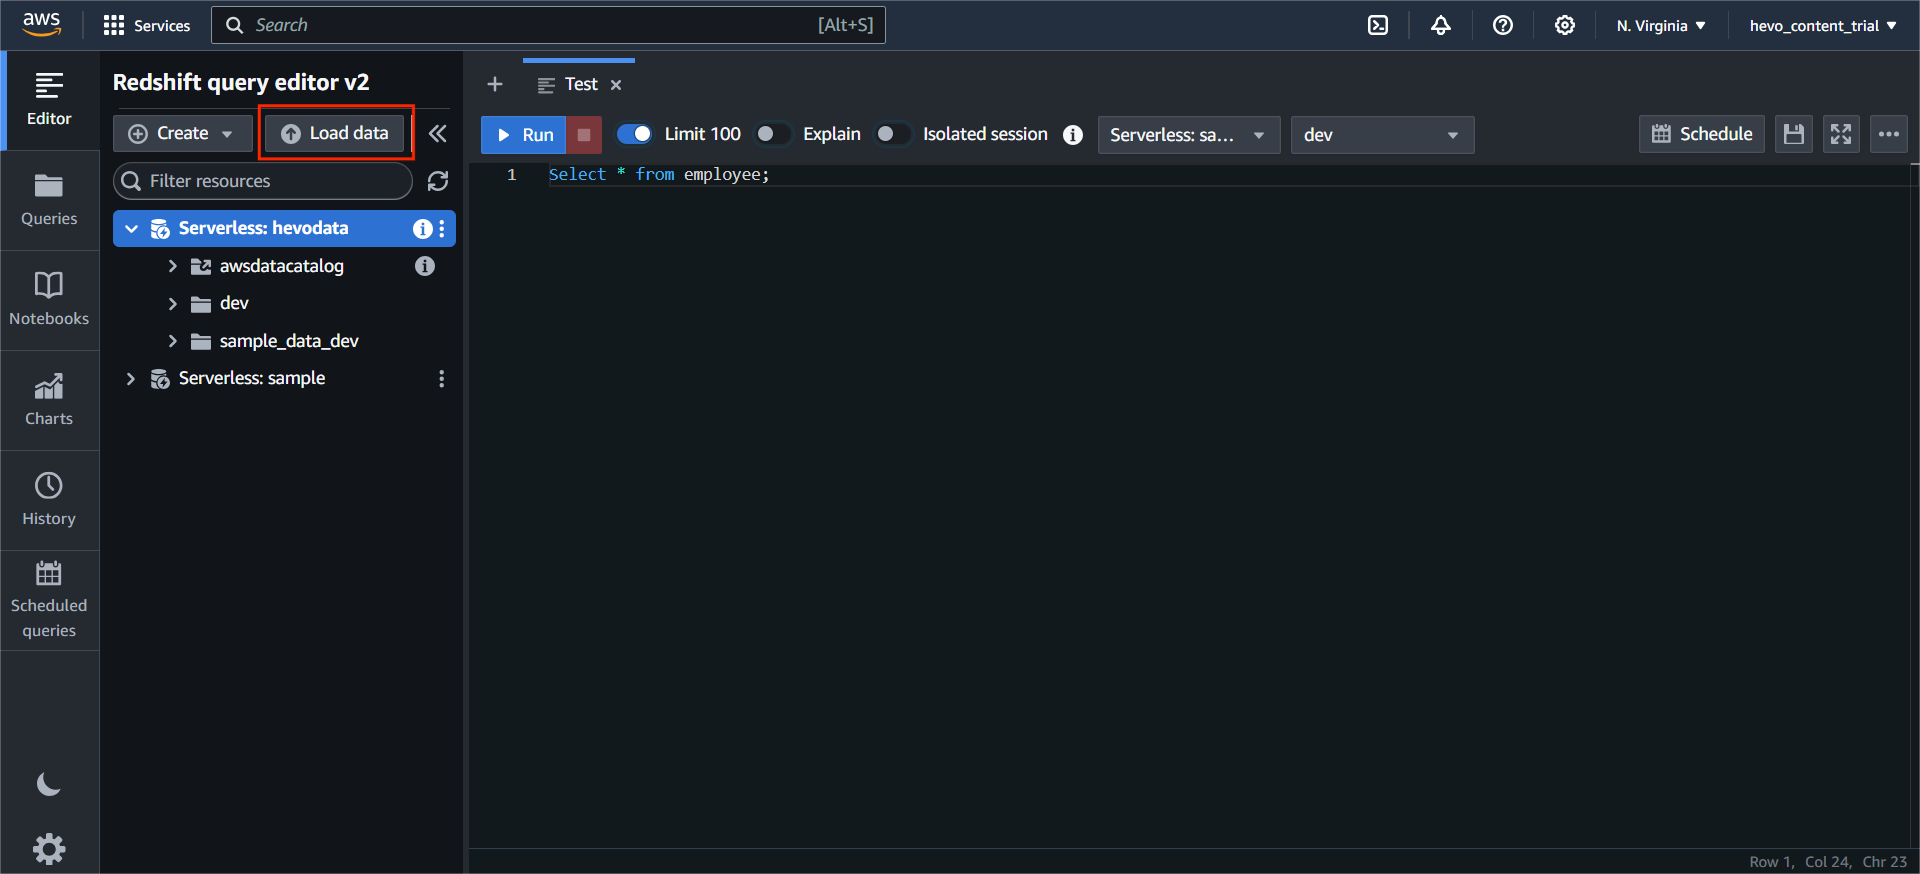Expand the sample_data_dev node
The image size is (1920, 874).
pos(173,341)
